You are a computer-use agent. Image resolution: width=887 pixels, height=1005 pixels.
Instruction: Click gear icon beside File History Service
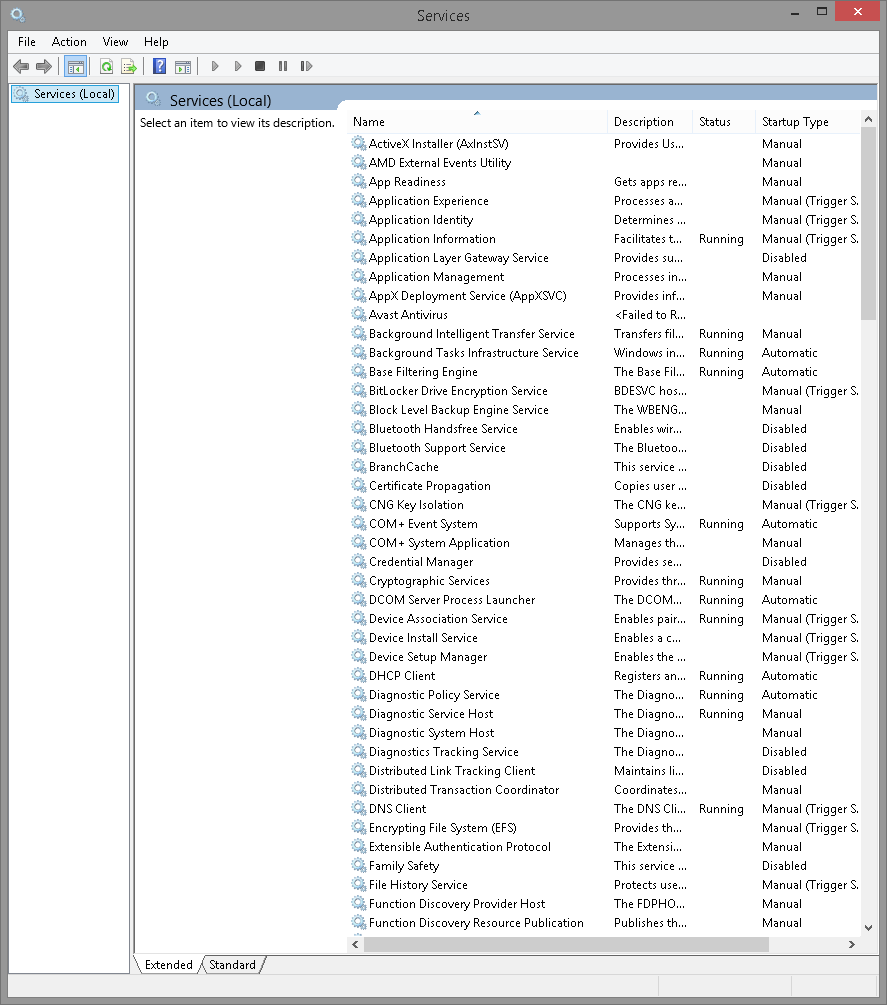359,885
